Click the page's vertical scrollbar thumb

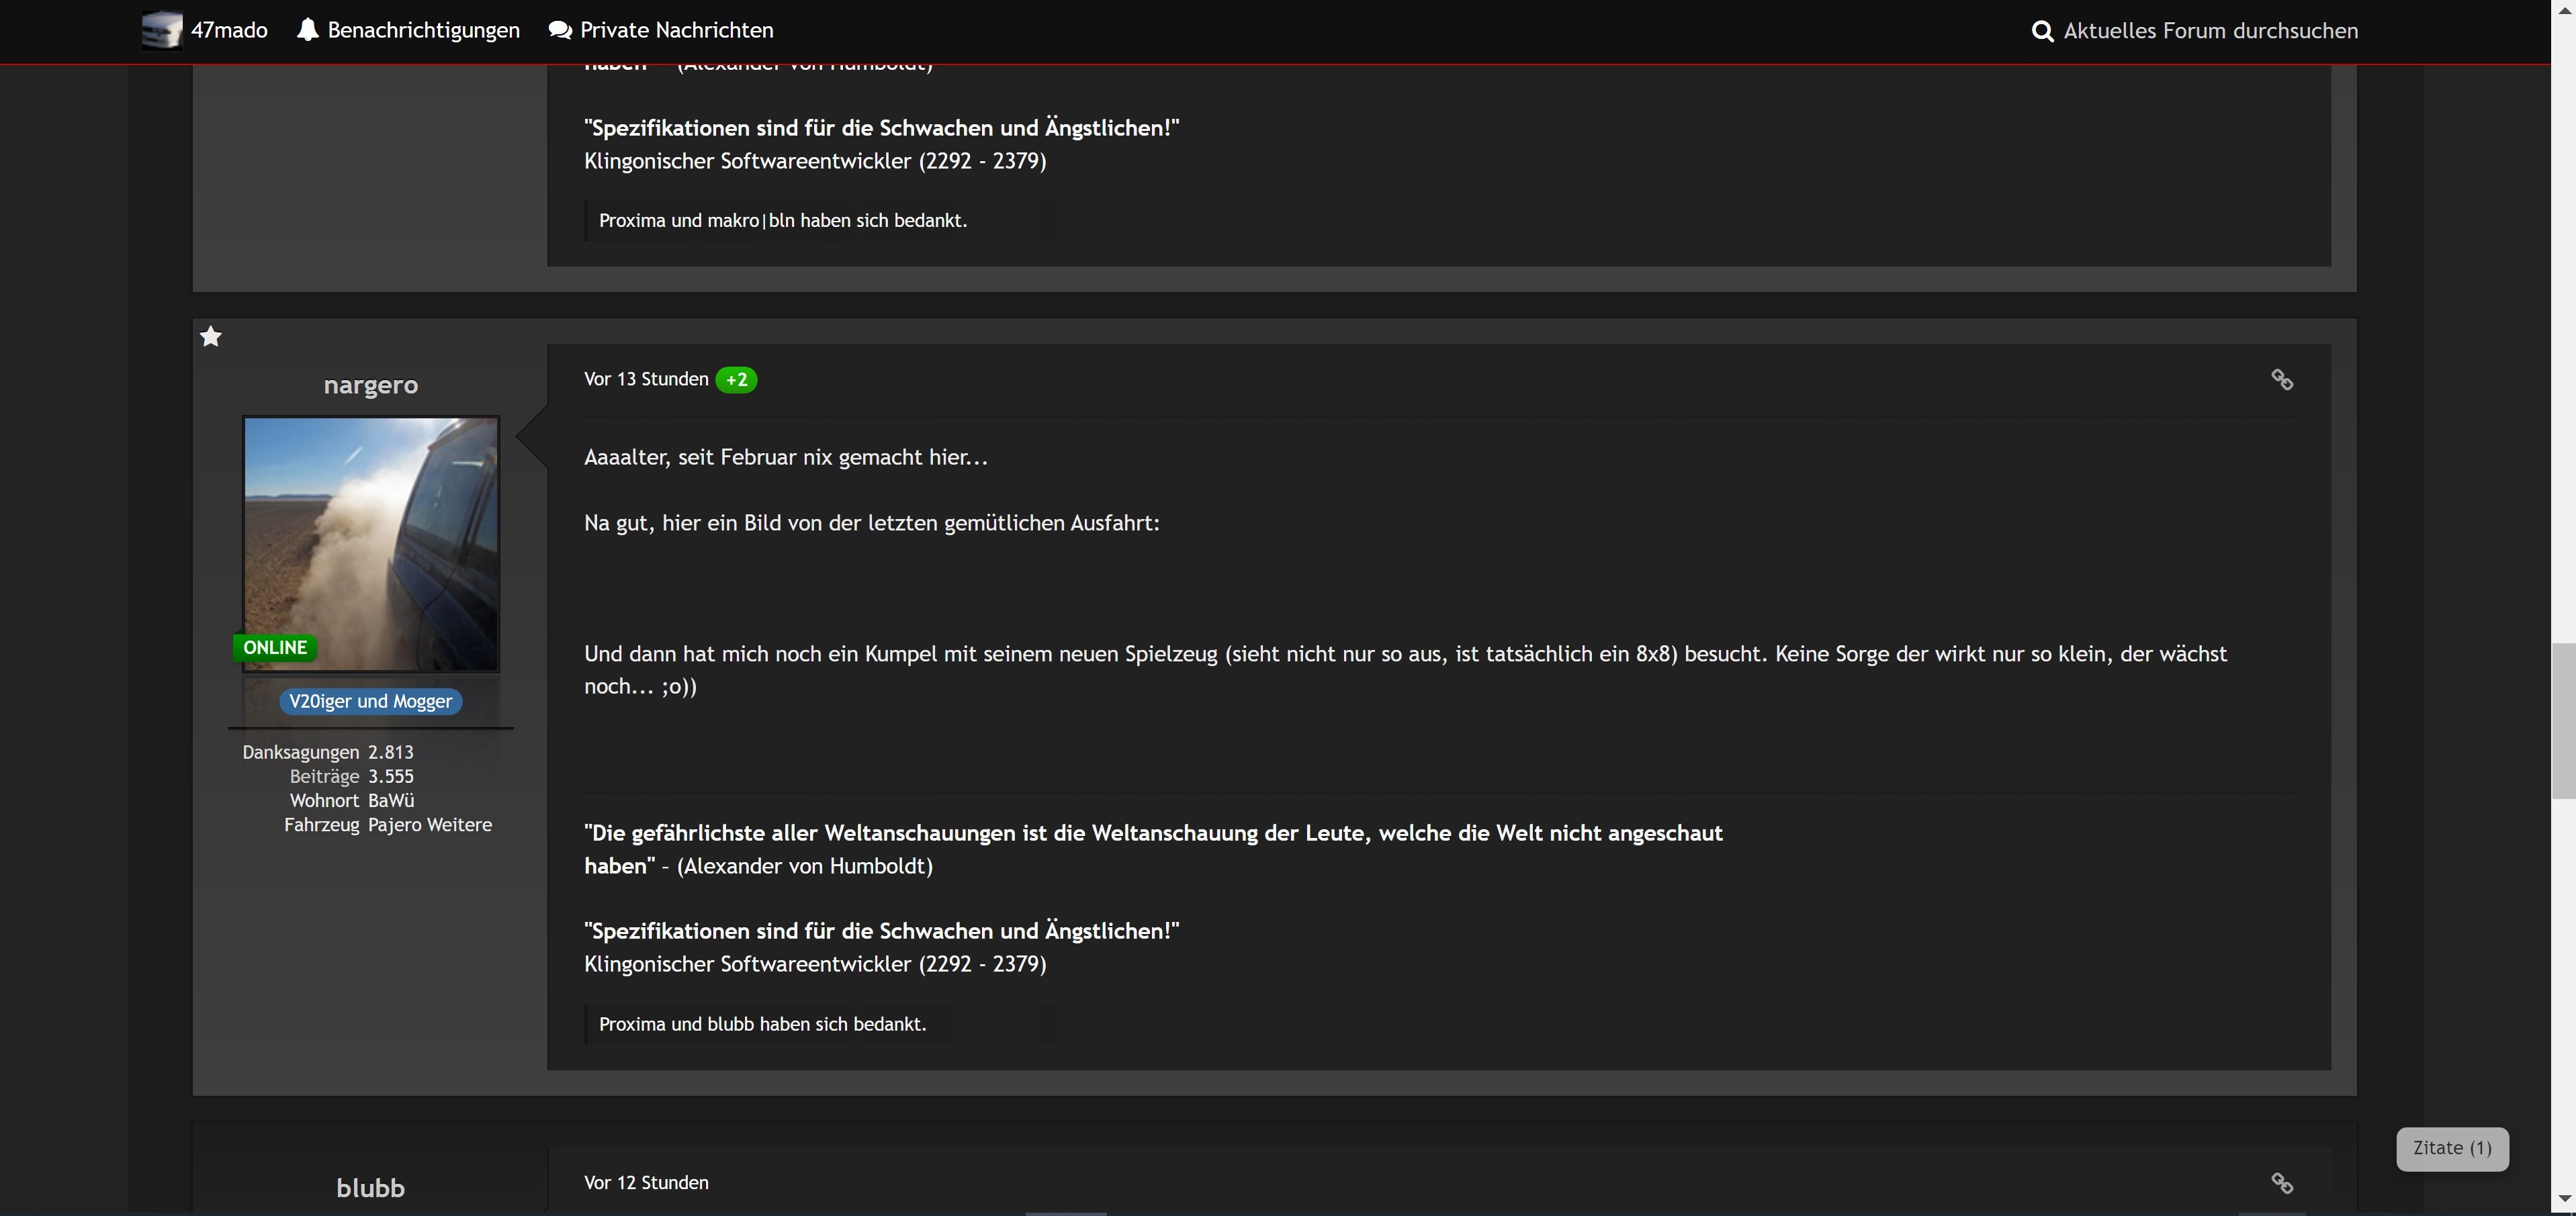2563,720
